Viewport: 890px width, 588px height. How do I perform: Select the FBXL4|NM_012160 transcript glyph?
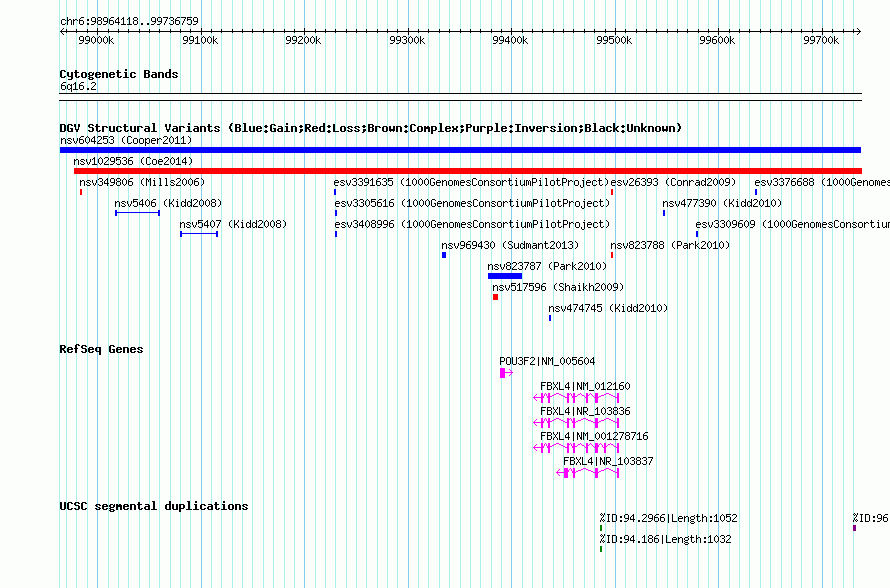click(x=576, y=398)
